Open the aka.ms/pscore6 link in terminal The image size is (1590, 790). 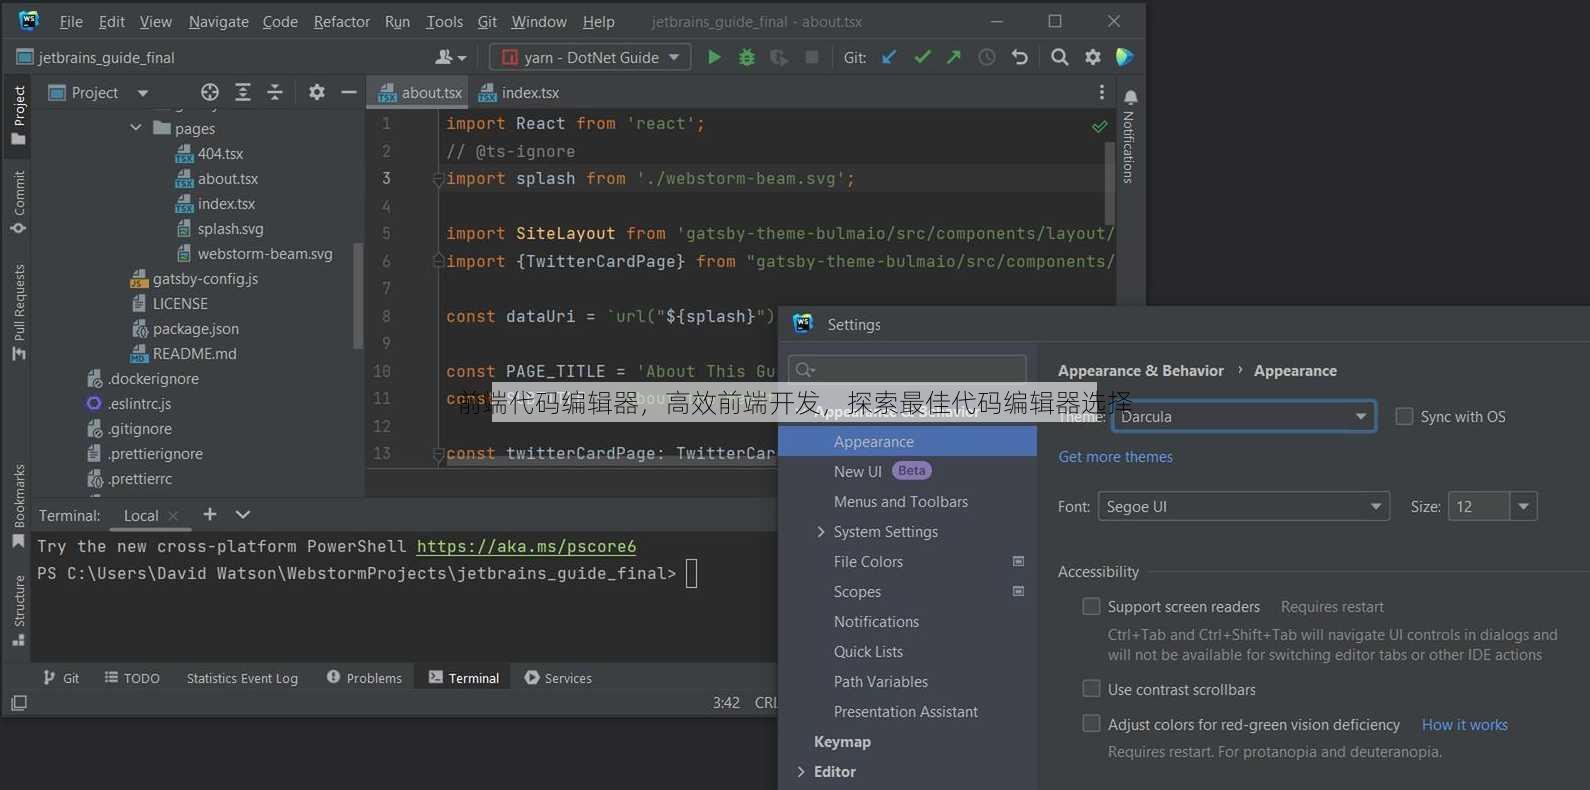[526, 547]
